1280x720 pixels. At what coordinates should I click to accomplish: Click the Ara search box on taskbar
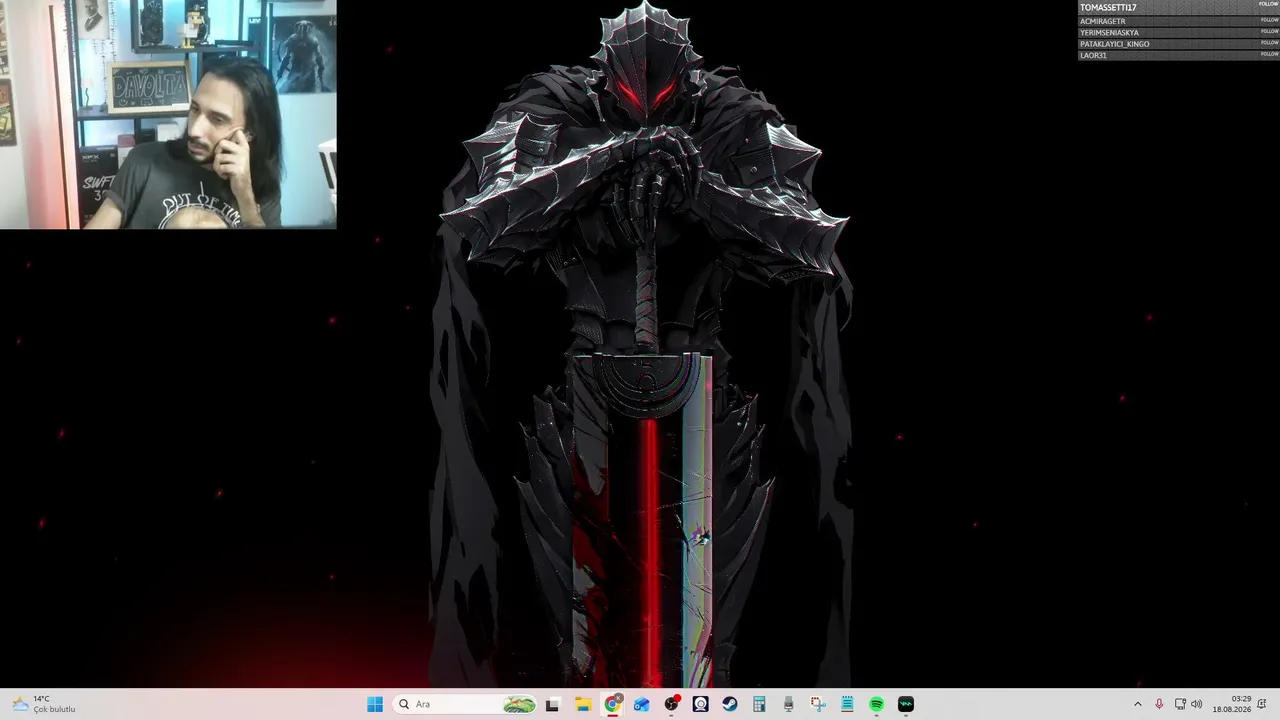[466, 704]
